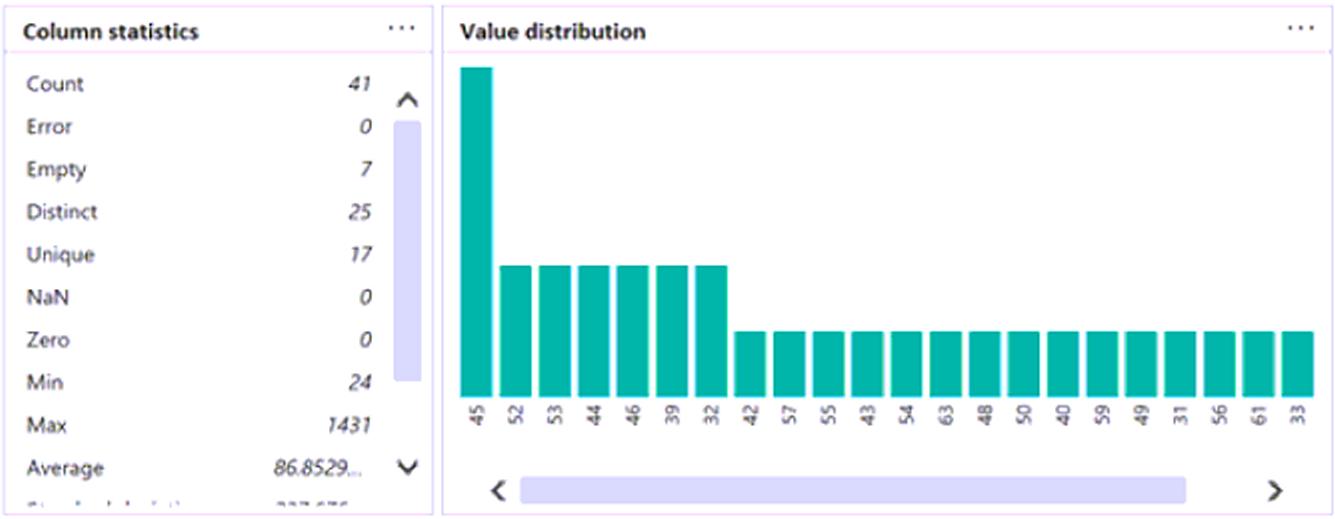The height and width of the screenshot is (519, 1335).
Task: Click the last visible bar, value 33
Action: click(x=1297, y=364)
